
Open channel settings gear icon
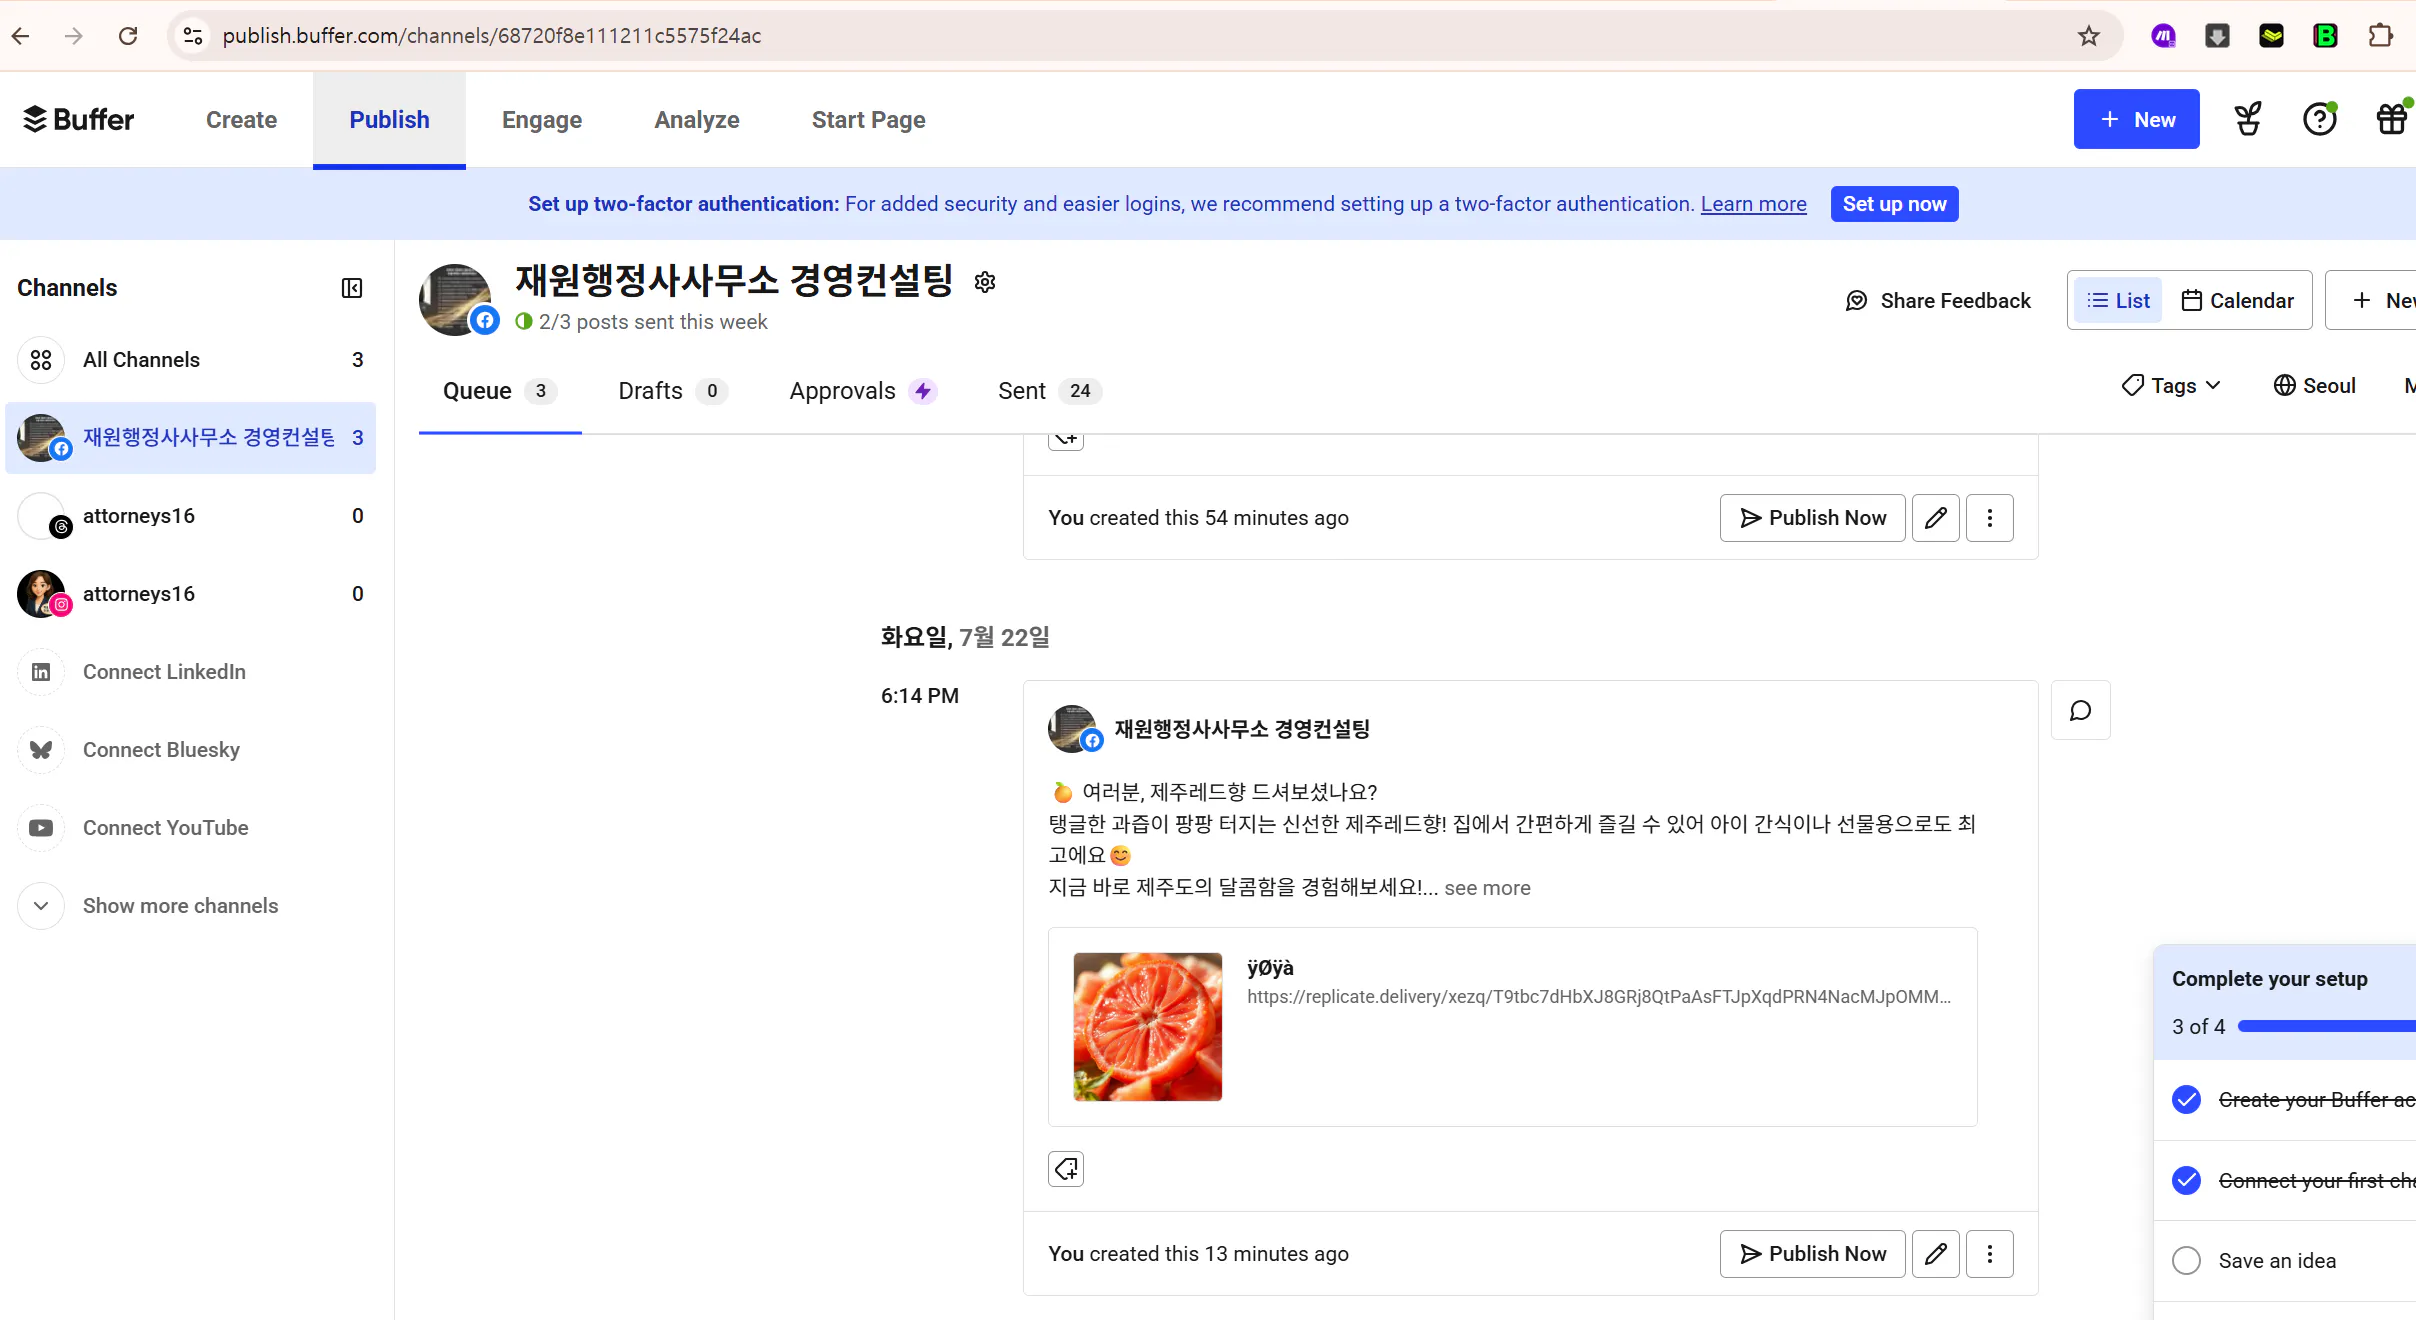click(x=985, y=282)
